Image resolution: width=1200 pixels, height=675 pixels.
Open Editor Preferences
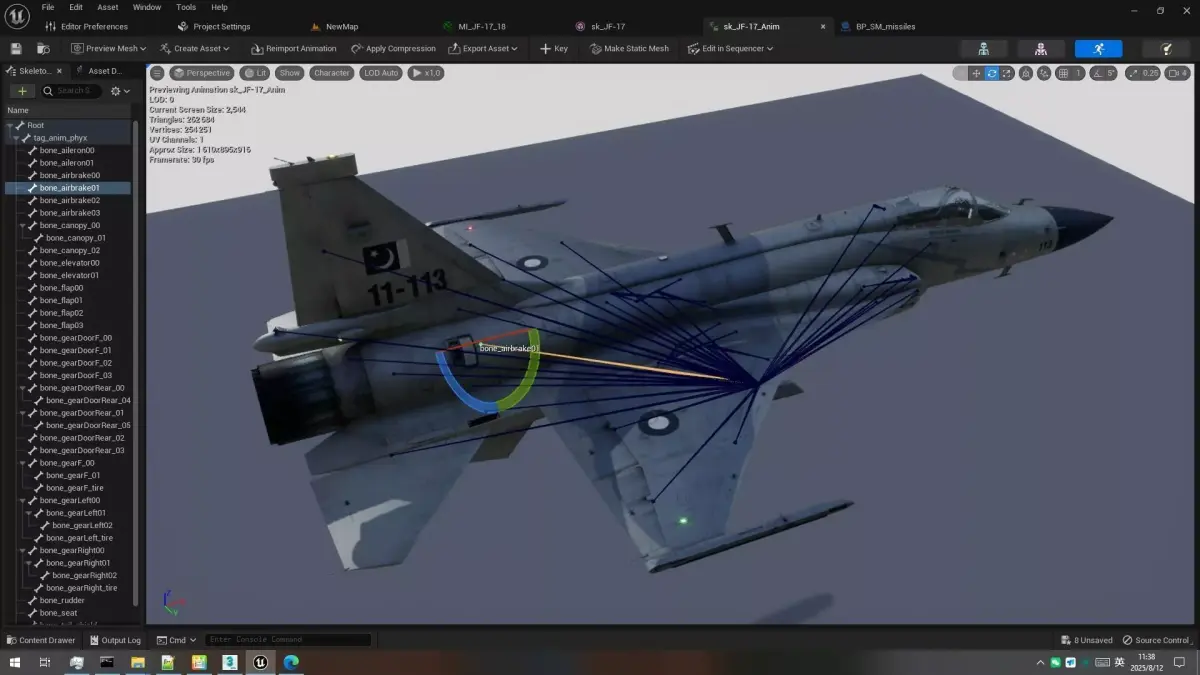coord(87,26)
